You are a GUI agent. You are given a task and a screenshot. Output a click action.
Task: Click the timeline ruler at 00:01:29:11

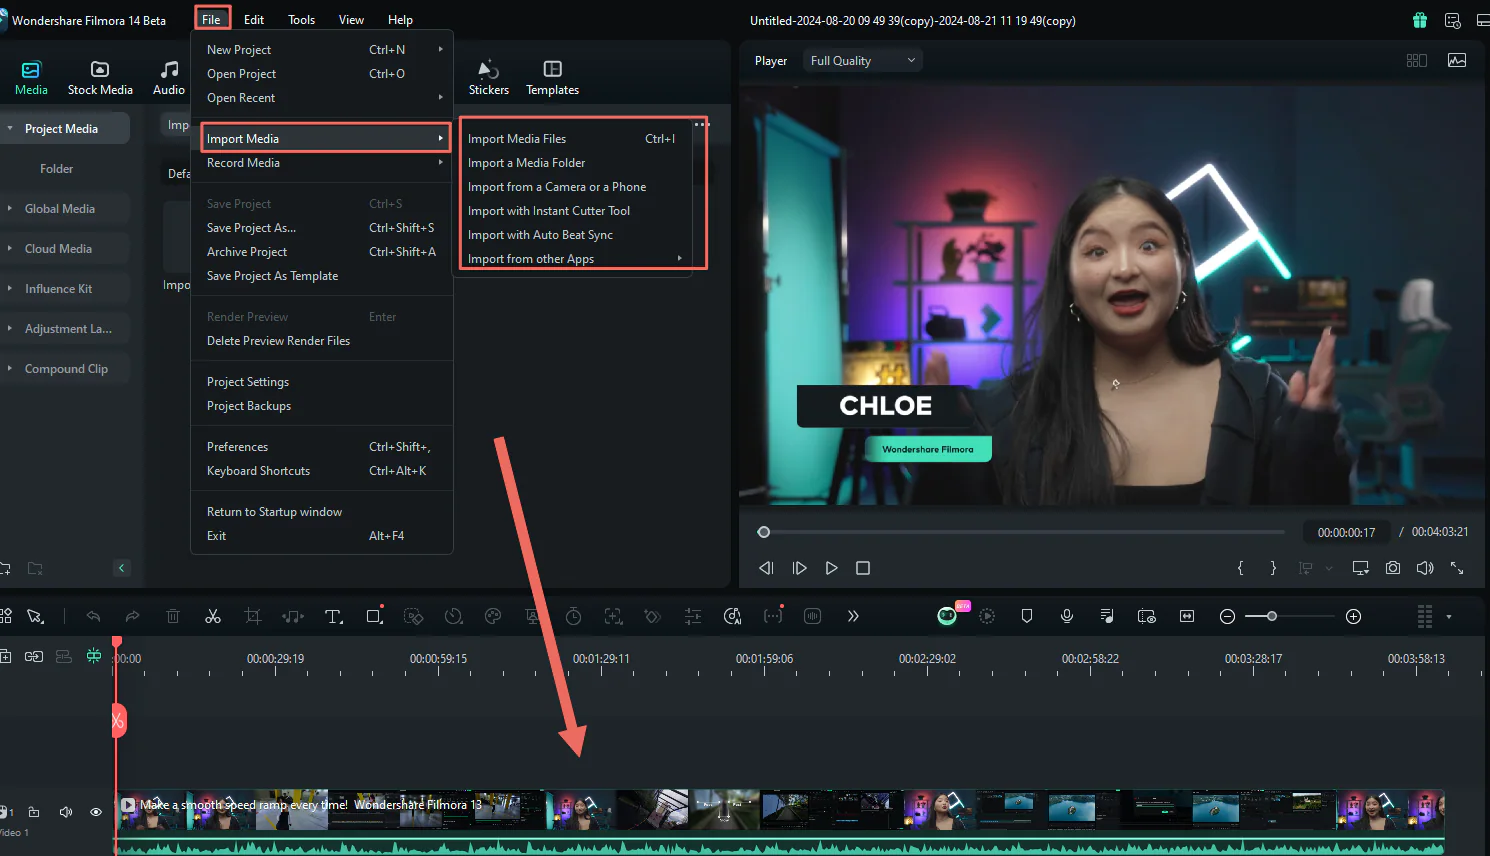(x=601, y=659)
